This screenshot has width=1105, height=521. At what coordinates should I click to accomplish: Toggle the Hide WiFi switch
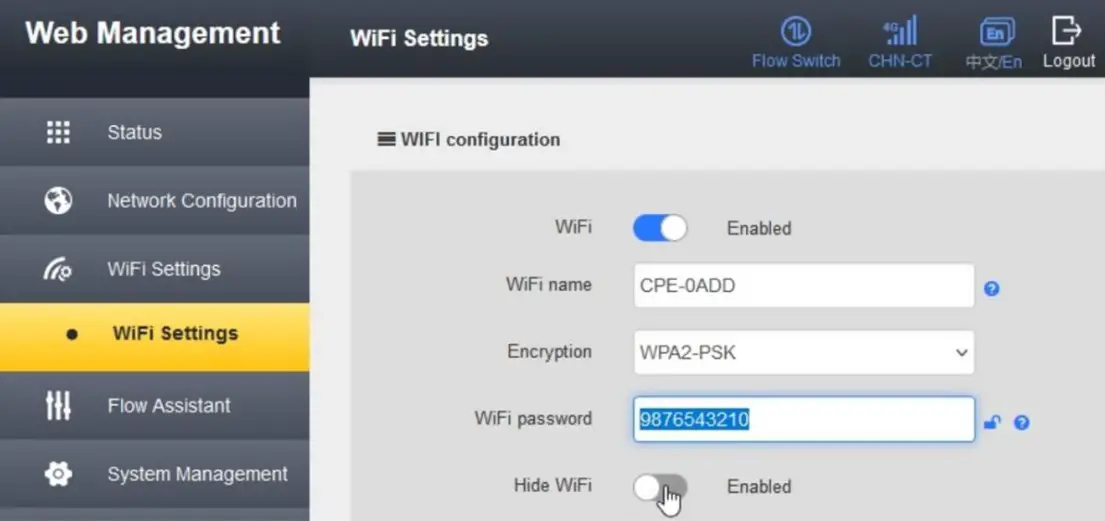pos(660,487)
